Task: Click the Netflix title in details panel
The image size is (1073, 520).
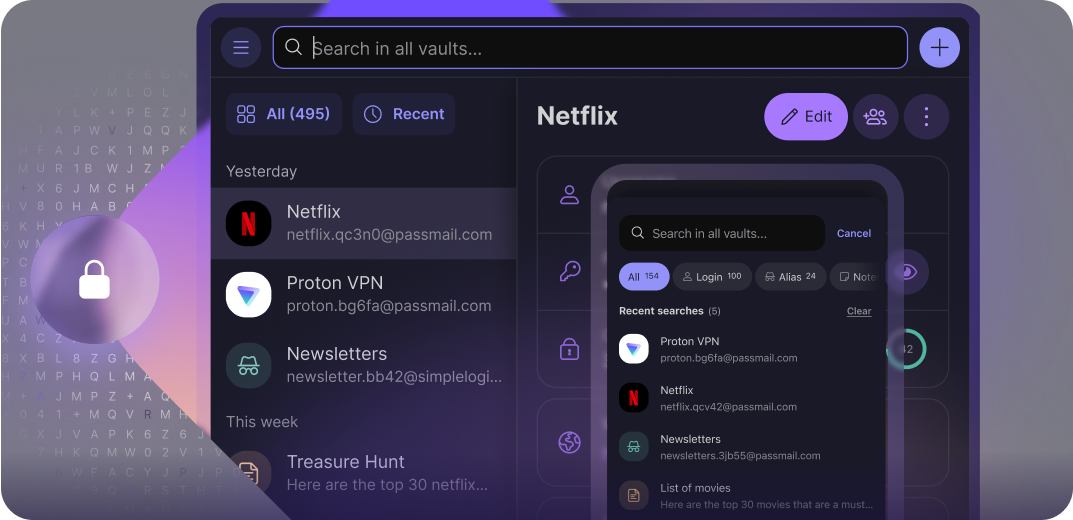Action: click(577, 116)
